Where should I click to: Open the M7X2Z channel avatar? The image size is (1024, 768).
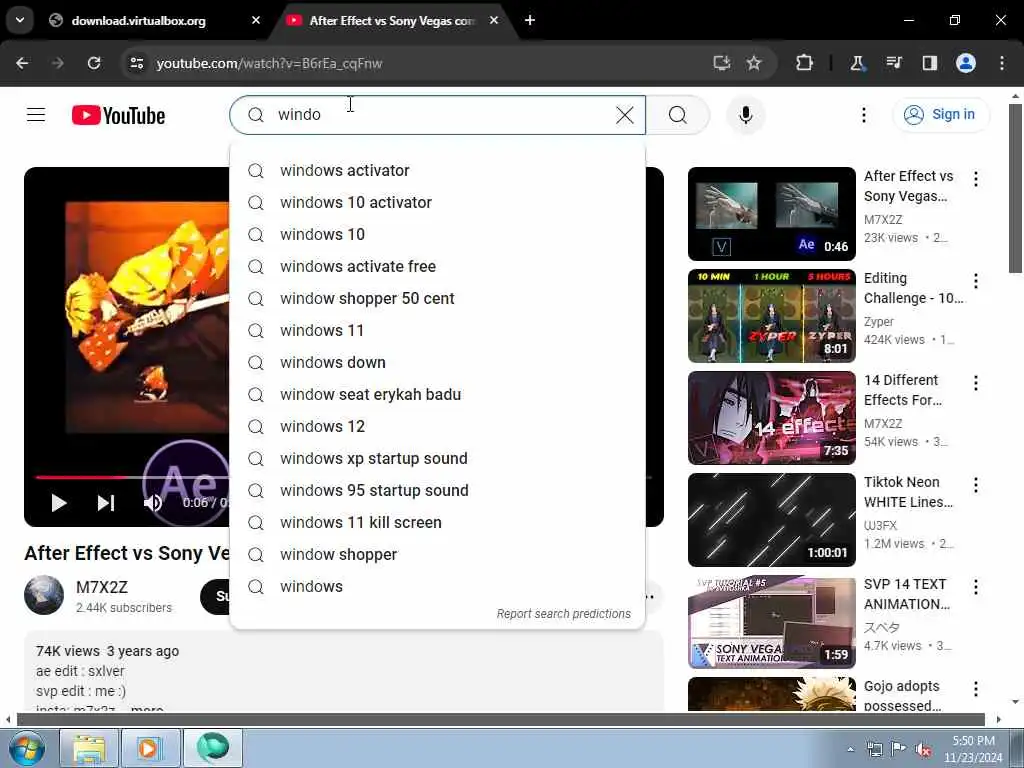coord(44,595)
